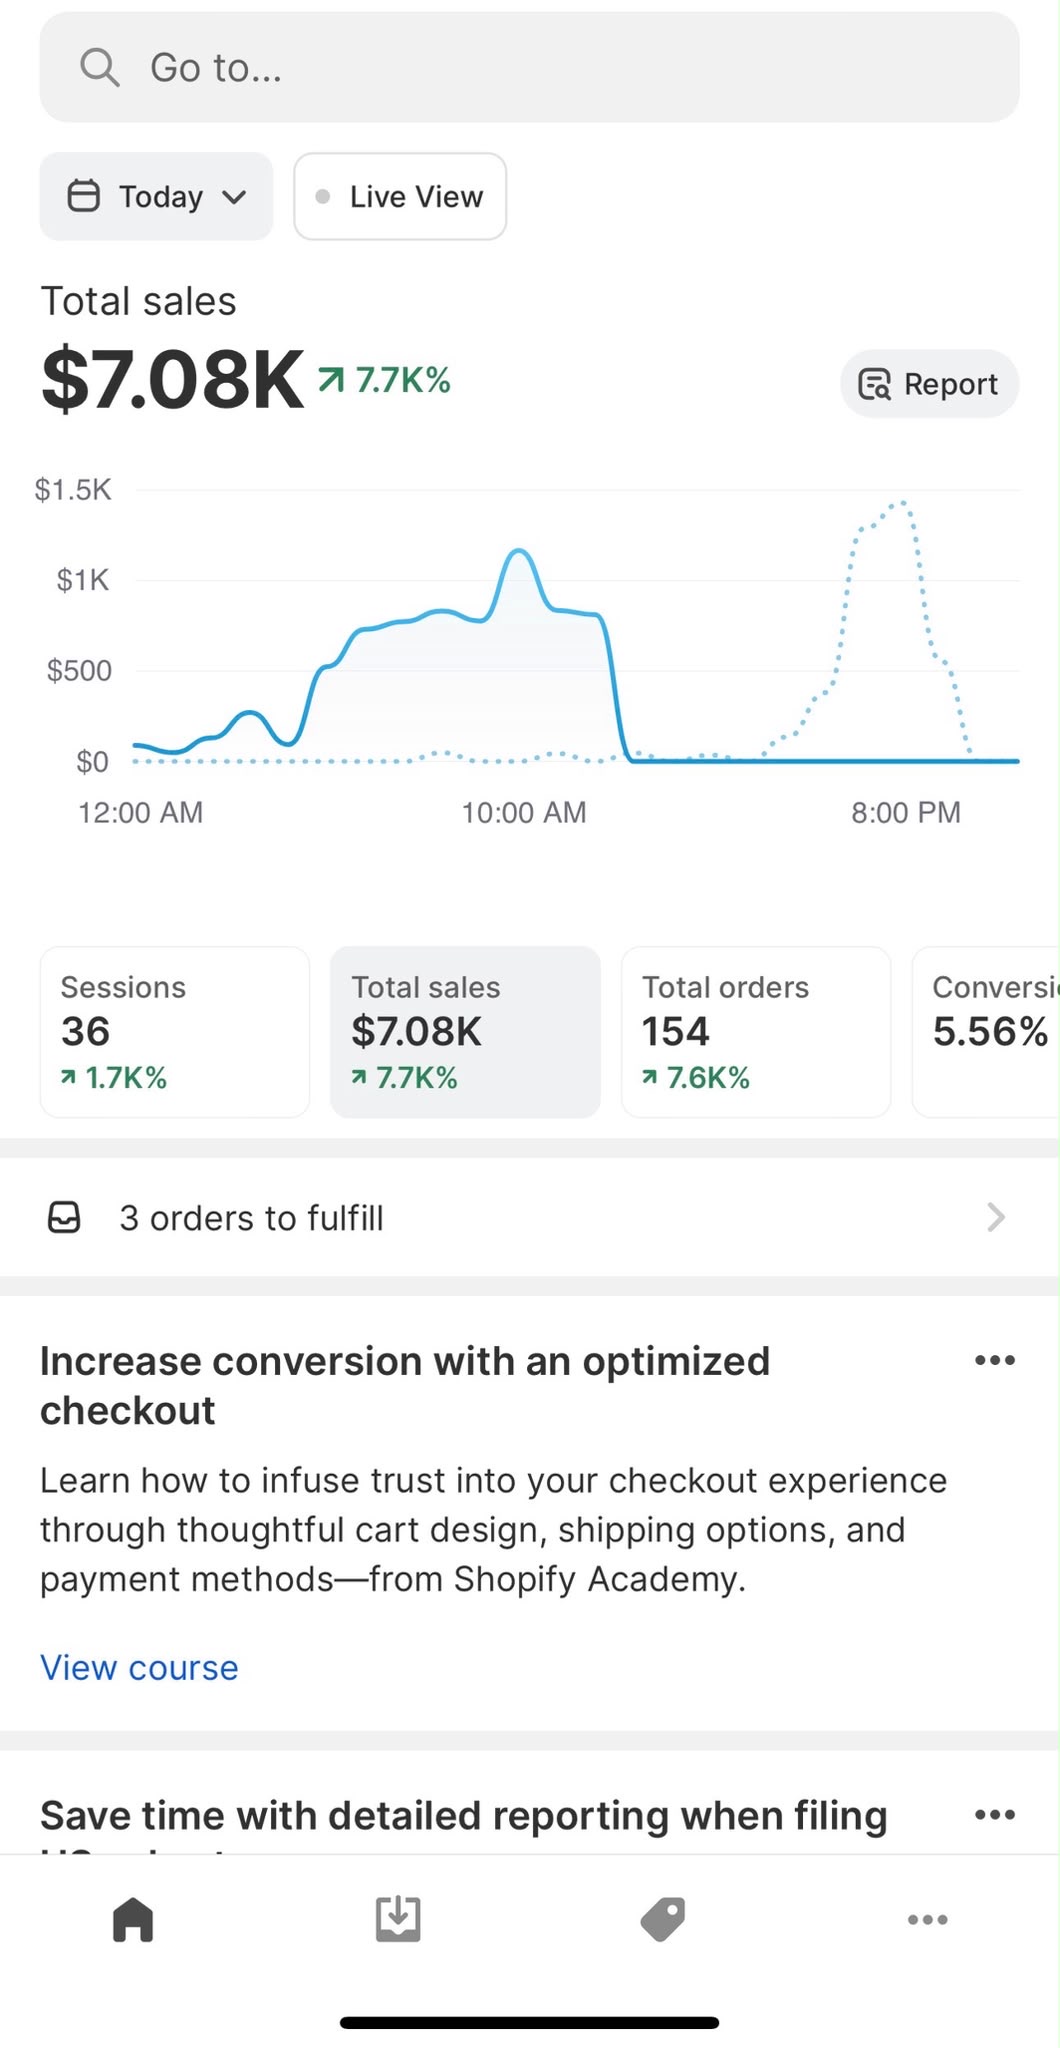Open options for the detailed reporting card

pos(995,1814)
